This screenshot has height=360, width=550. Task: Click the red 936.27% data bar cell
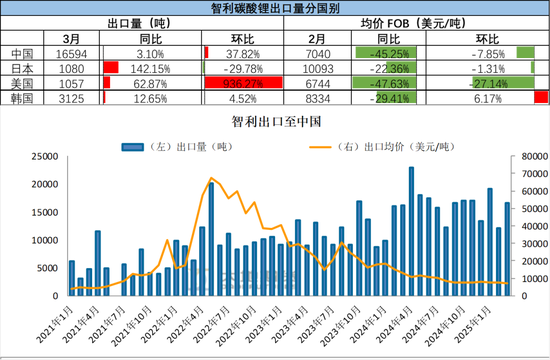pos(243,83)
